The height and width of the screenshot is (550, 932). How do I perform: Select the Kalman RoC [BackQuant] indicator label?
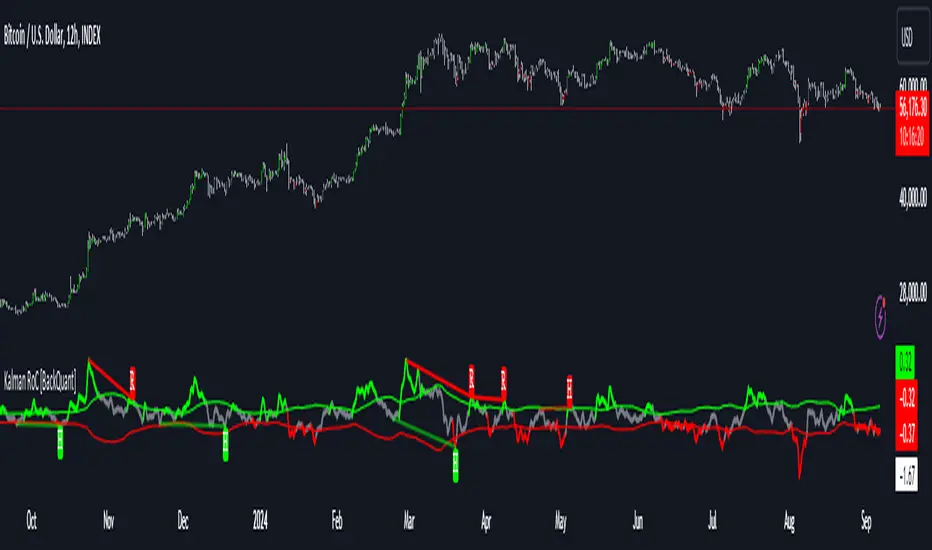coord(40,381)
